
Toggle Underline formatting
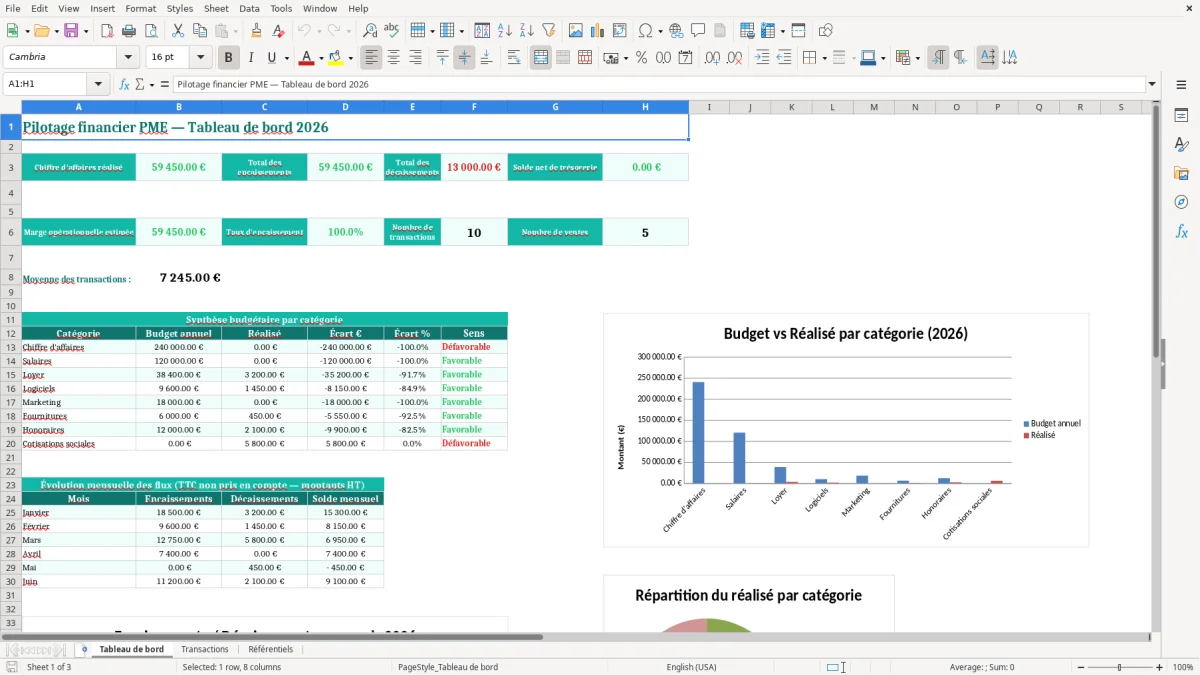point(271,58)
